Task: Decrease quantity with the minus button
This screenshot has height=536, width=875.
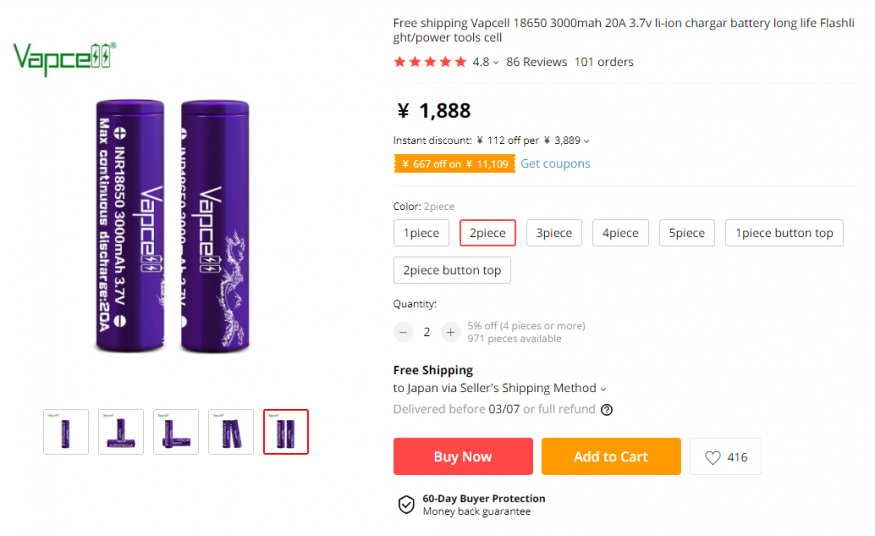Action: (404, 332)
